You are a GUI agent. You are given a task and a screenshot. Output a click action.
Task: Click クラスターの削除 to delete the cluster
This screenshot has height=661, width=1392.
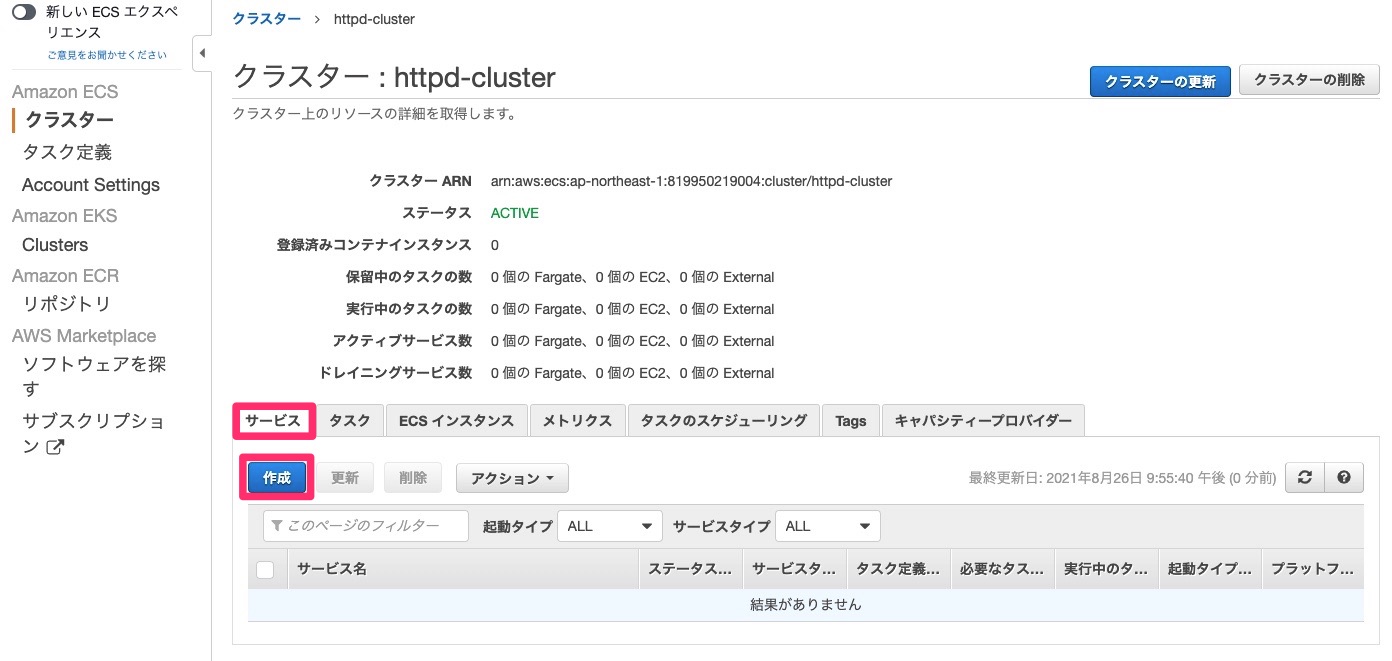point(1309,80)
